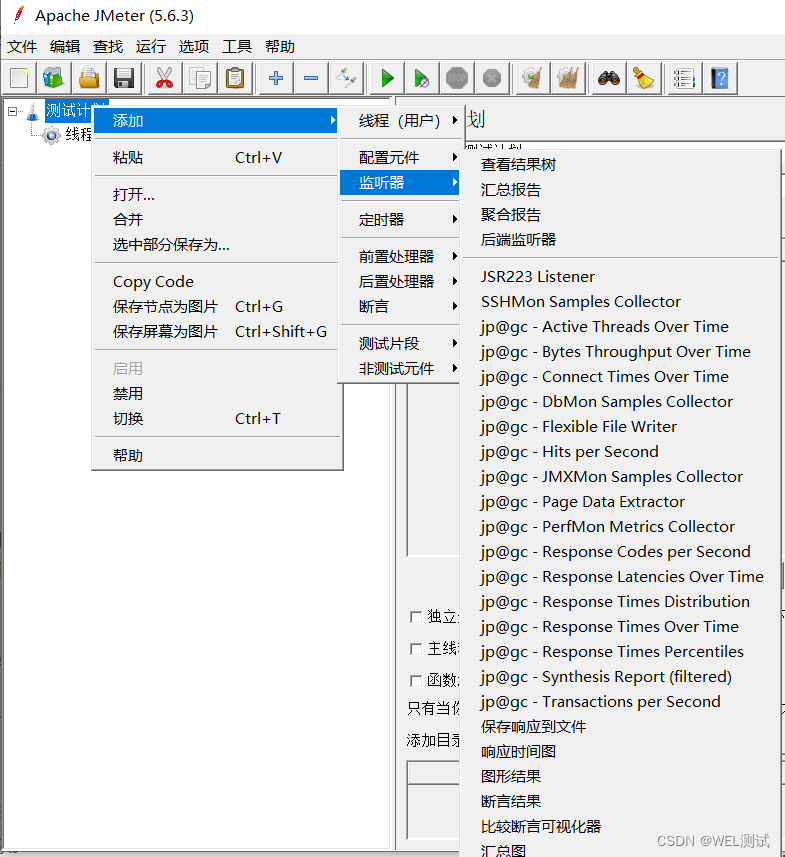The width and height of the screenshot is (785, 857).
Task: Expand the 线程（用户）submenu
Action: tap(400, 120)
